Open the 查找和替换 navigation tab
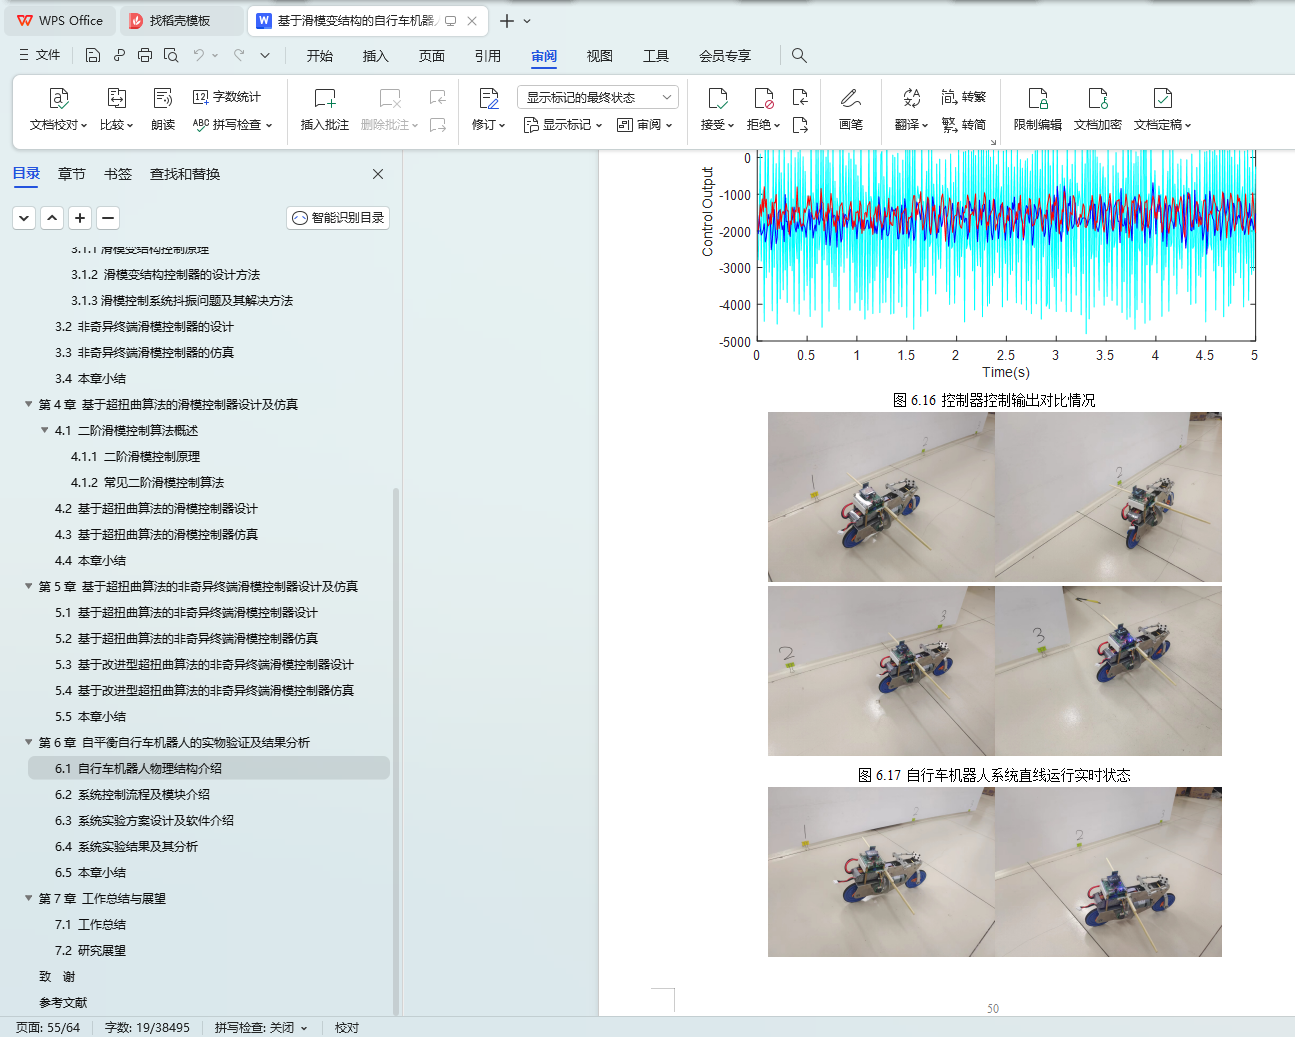 185,174
